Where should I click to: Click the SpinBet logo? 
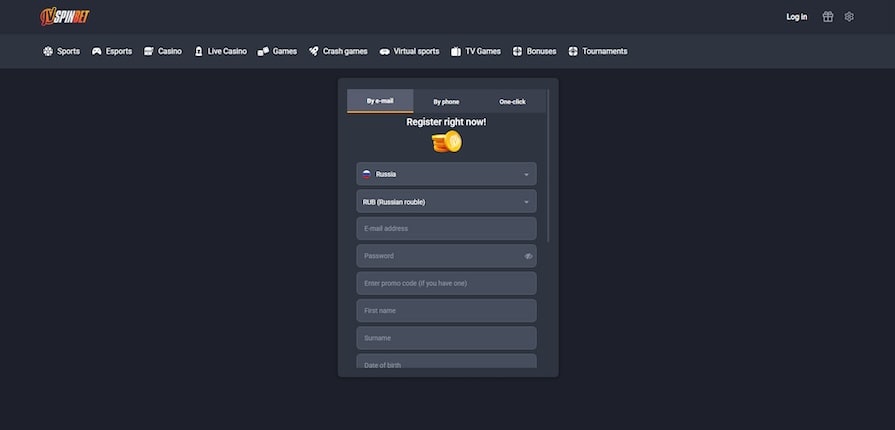[x=66, y=16]
